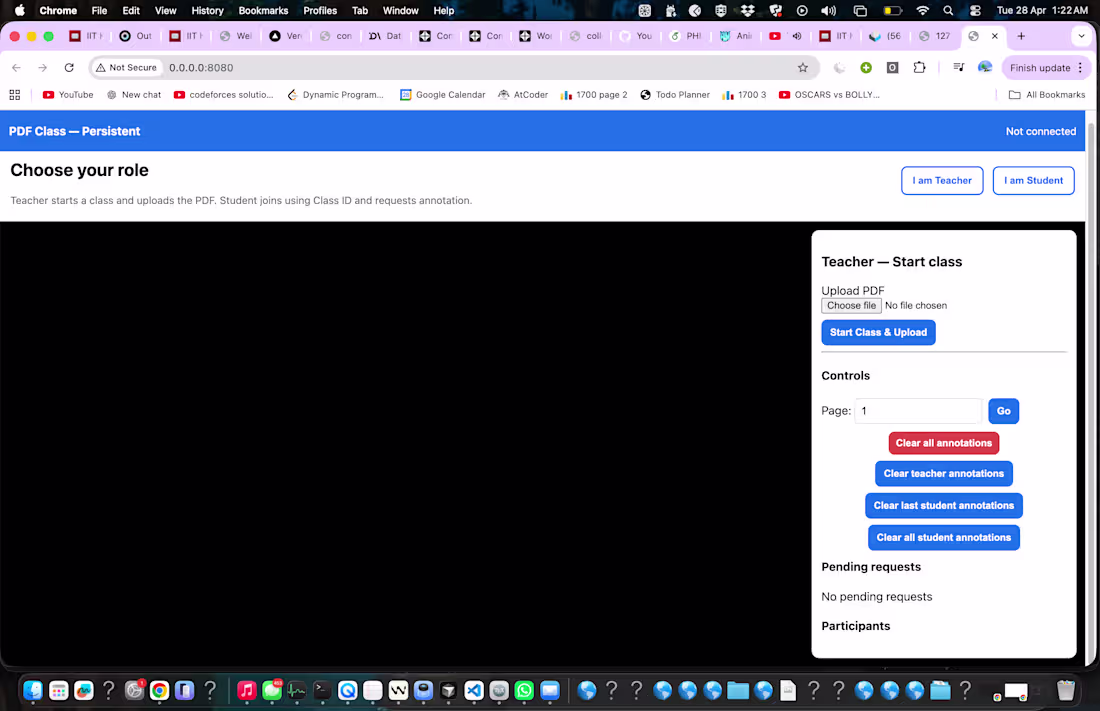Bookmark this page with the star icon

click(803, 67)
